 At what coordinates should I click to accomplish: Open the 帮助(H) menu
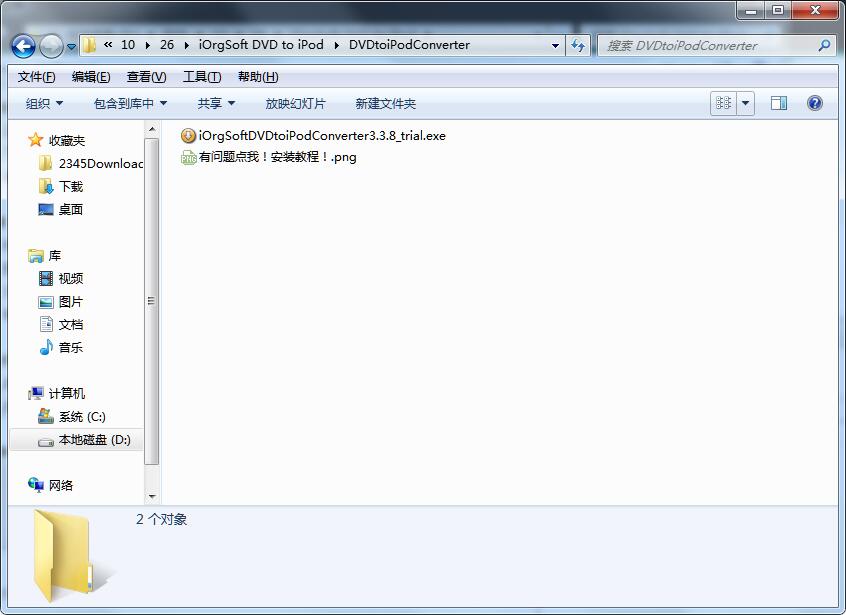(258, 77)
